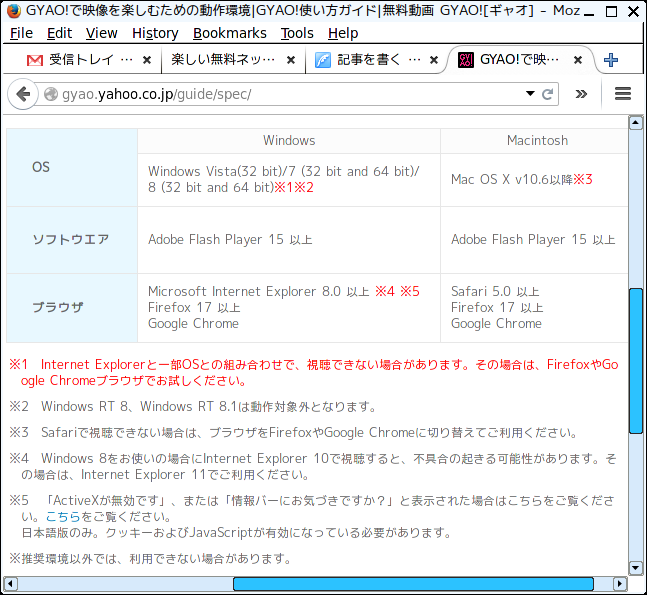Click Adobe Flash Player 15 in Windows column
The height and width of the screenshot is (595, 647).
(230, 240)
